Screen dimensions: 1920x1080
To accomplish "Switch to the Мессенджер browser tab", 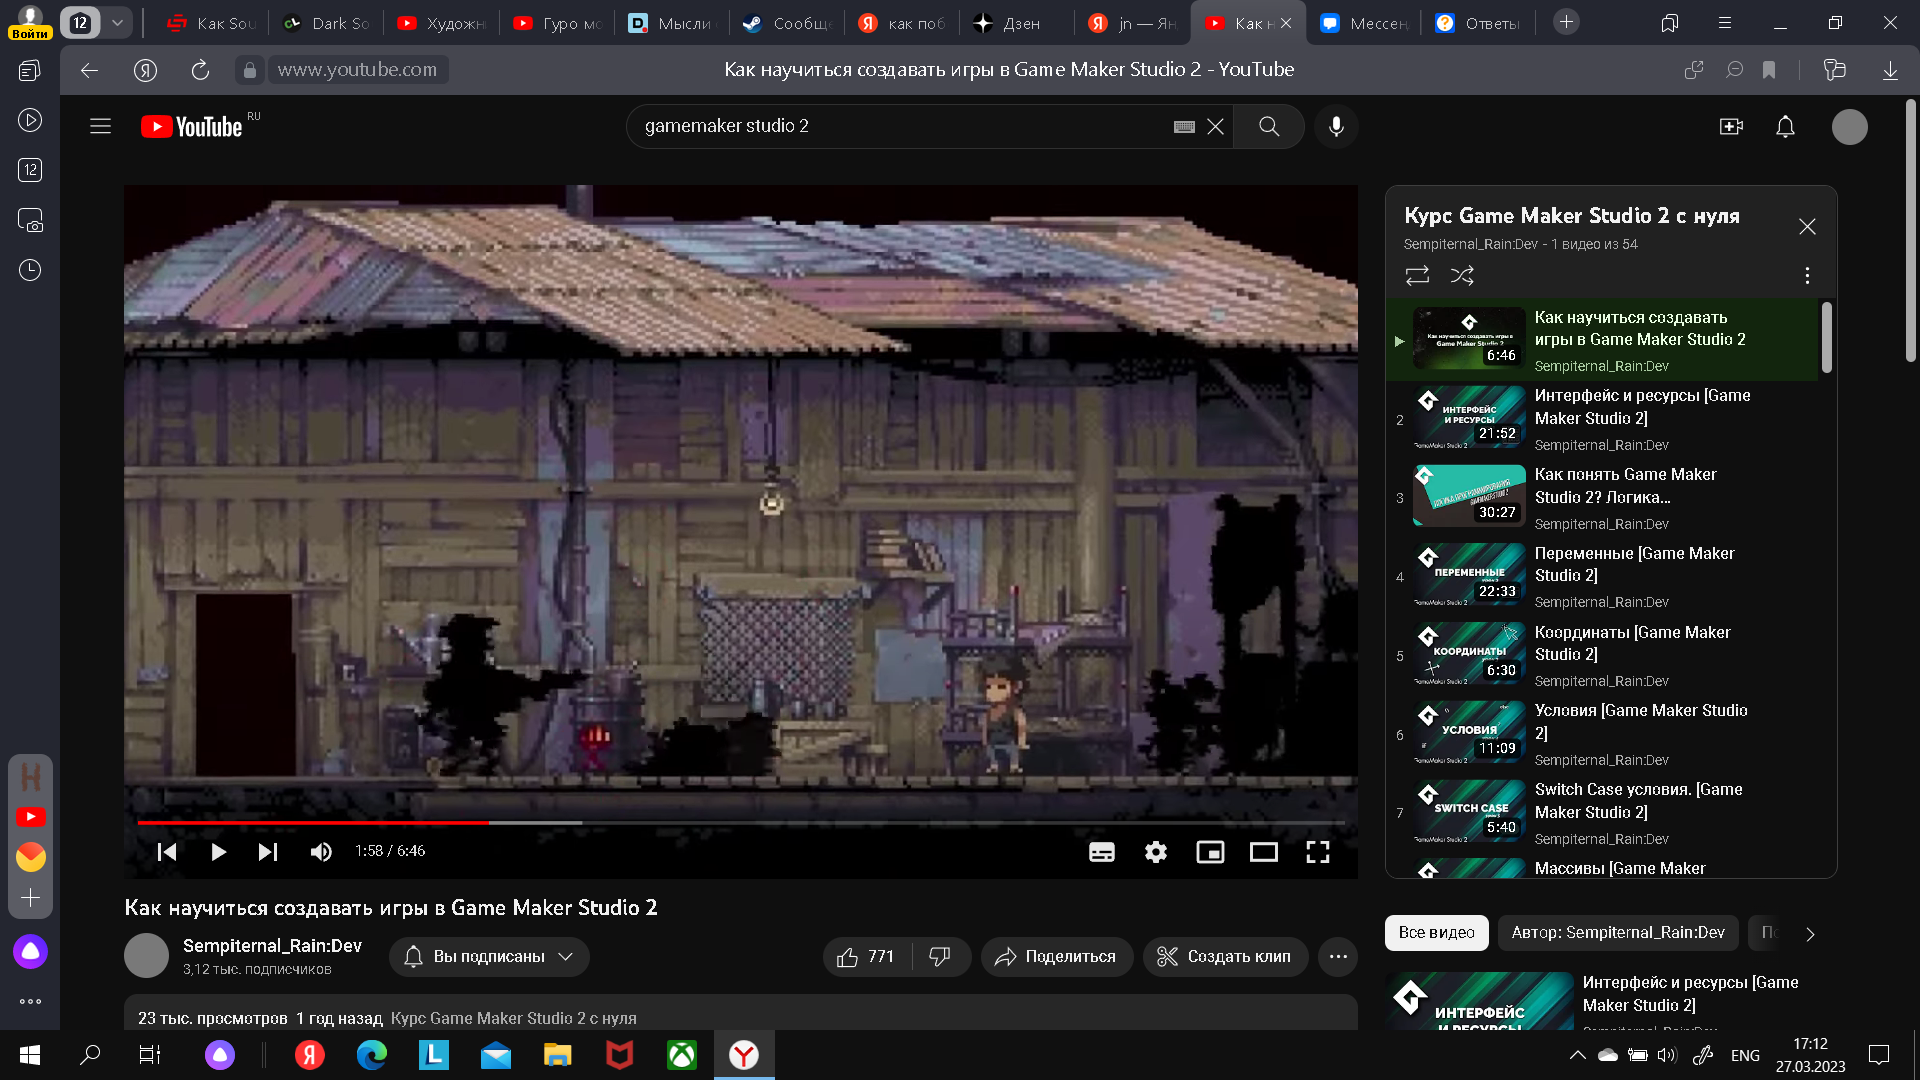I will pos(1363,23).
